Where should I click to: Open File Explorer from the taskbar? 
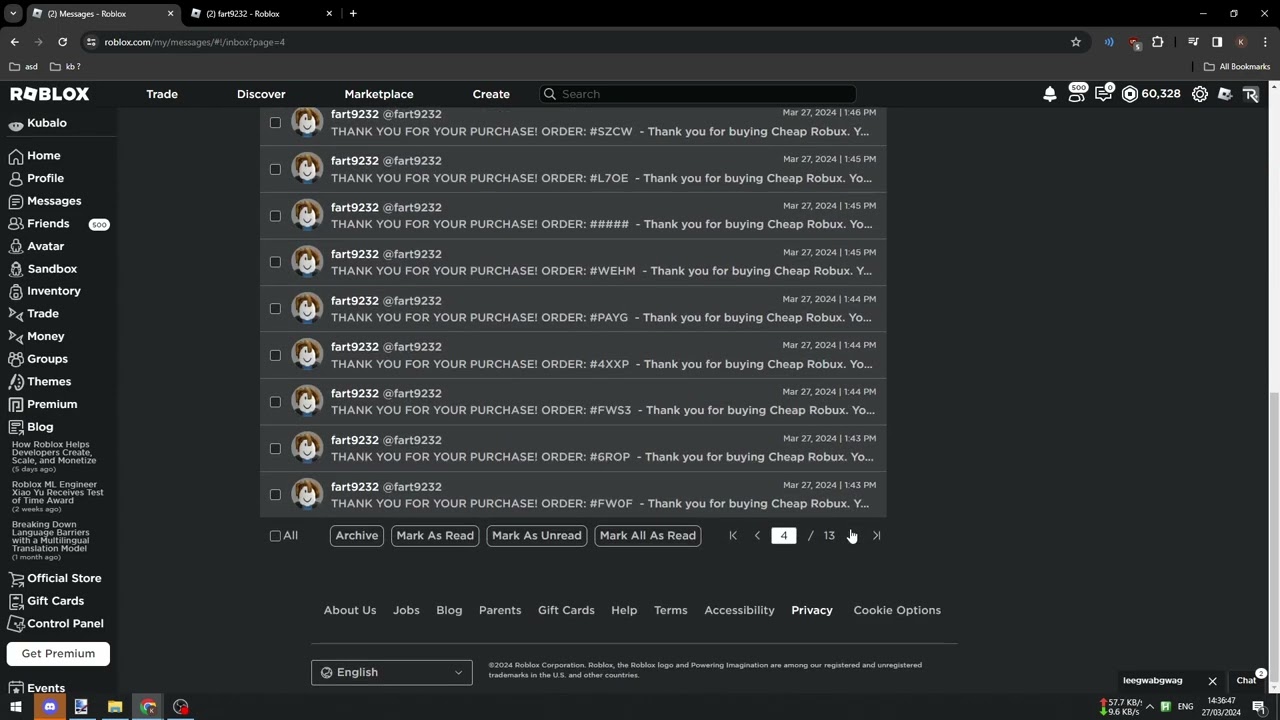tap(115, 707)
